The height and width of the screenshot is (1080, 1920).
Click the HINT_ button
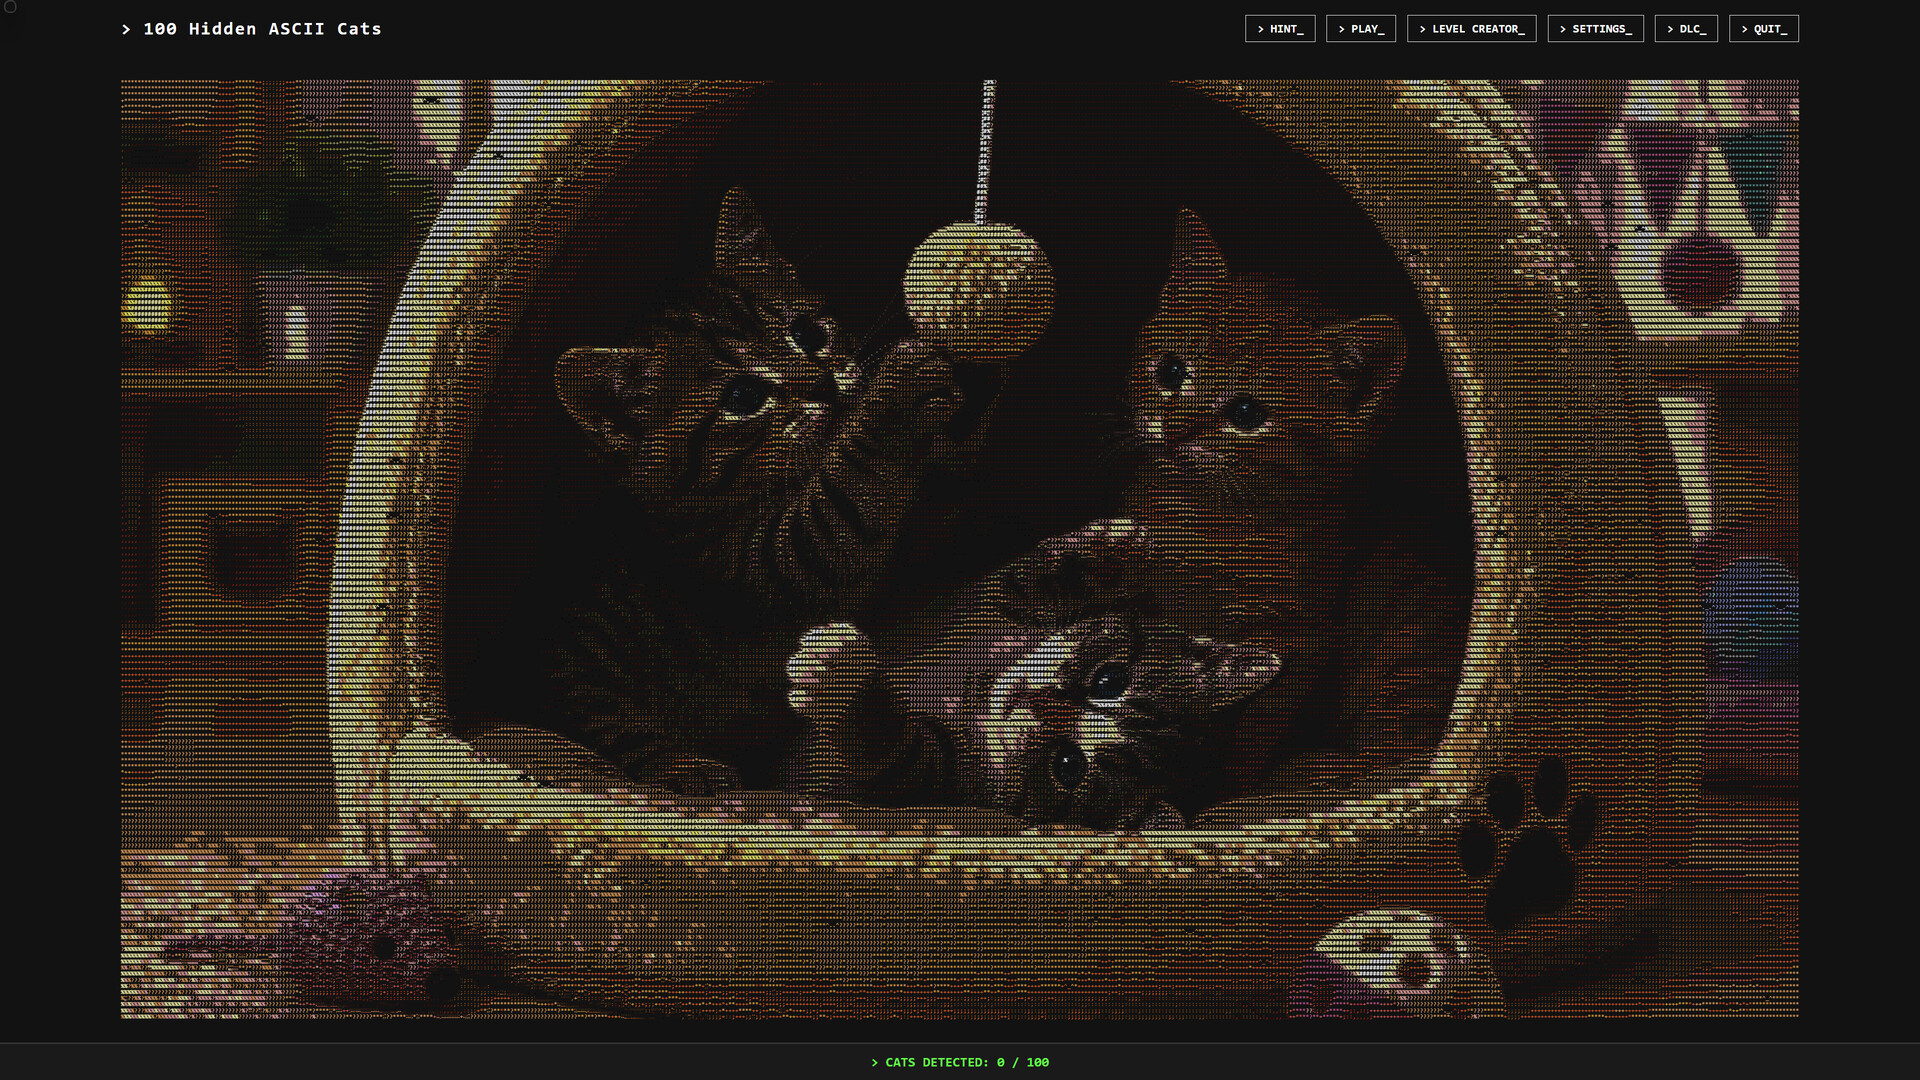tap(1280, 29)
